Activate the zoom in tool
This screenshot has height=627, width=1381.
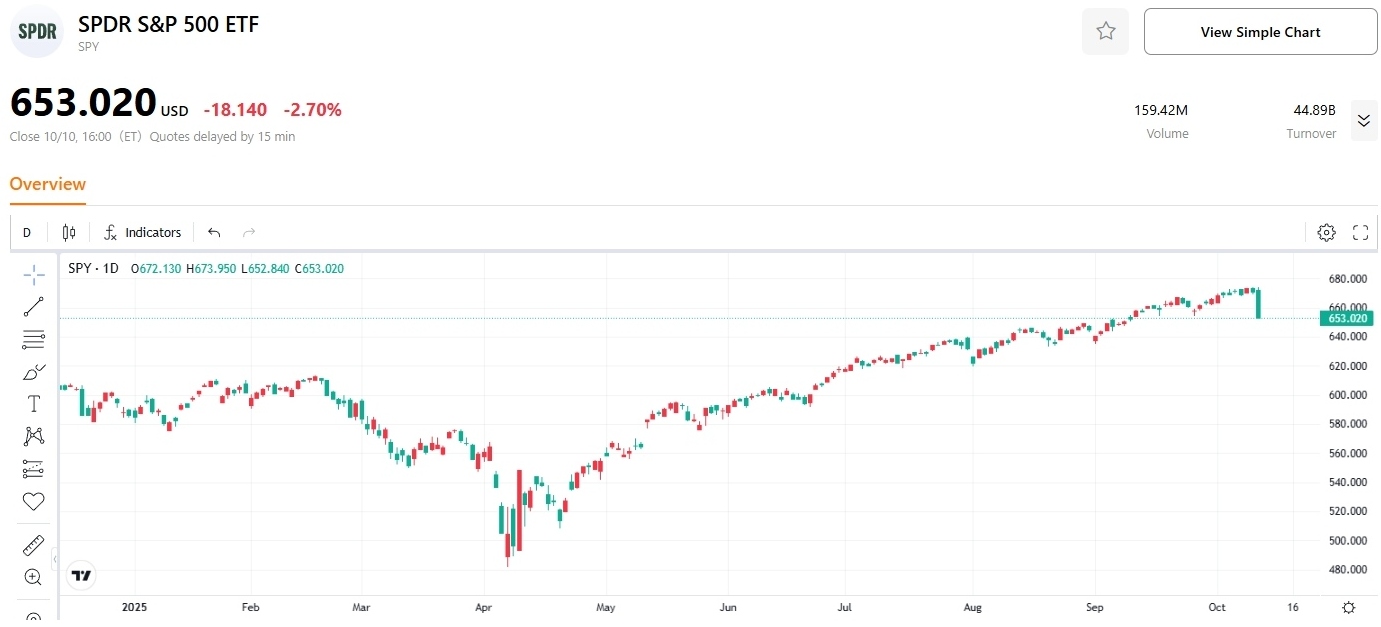34,577
